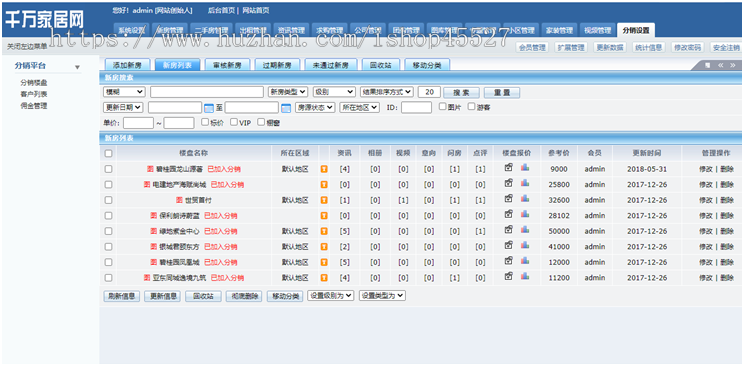The width and height of the screenshot is (744, 366).
Task: Enable the 图片 filter checkbox
Action: click(x=442, y=107)
